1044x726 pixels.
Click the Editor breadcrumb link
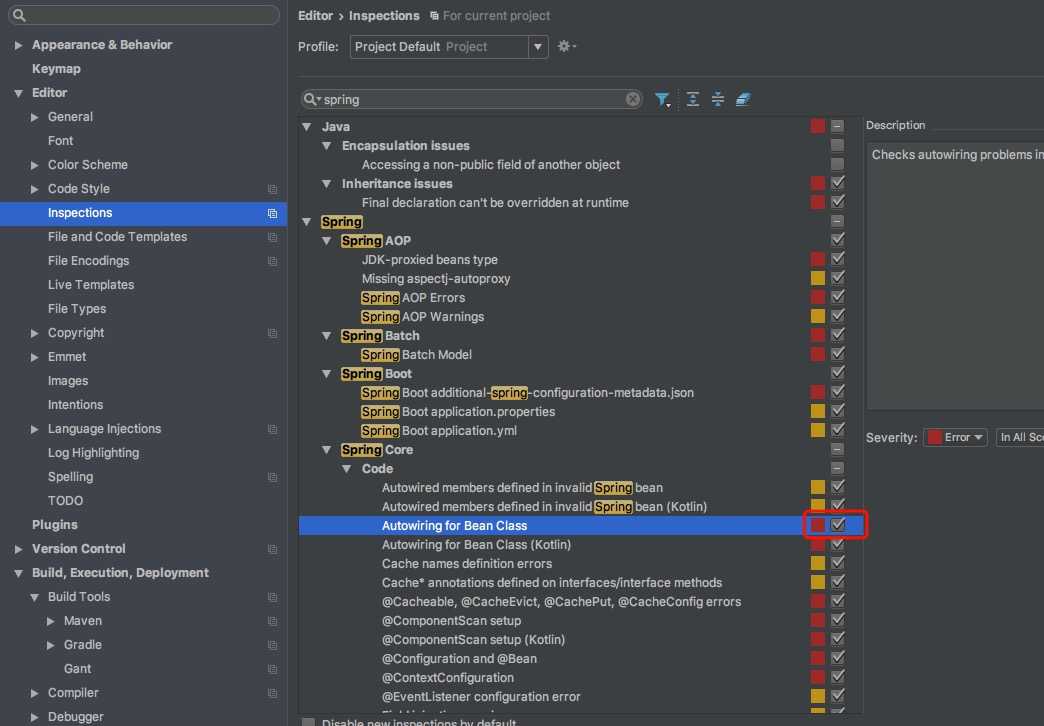(315, 15)
